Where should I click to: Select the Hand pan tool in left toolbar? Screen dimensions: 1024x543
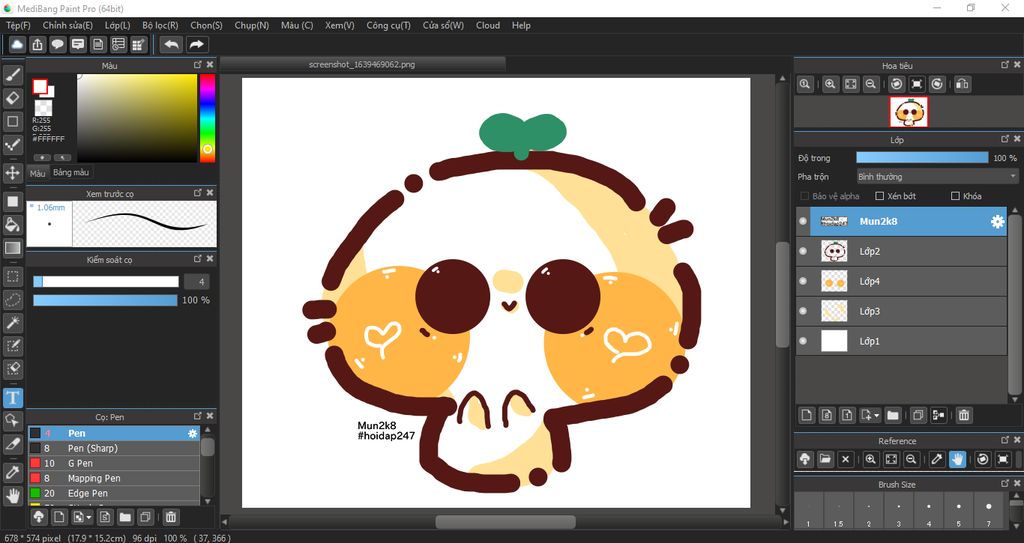pos(12,495)
